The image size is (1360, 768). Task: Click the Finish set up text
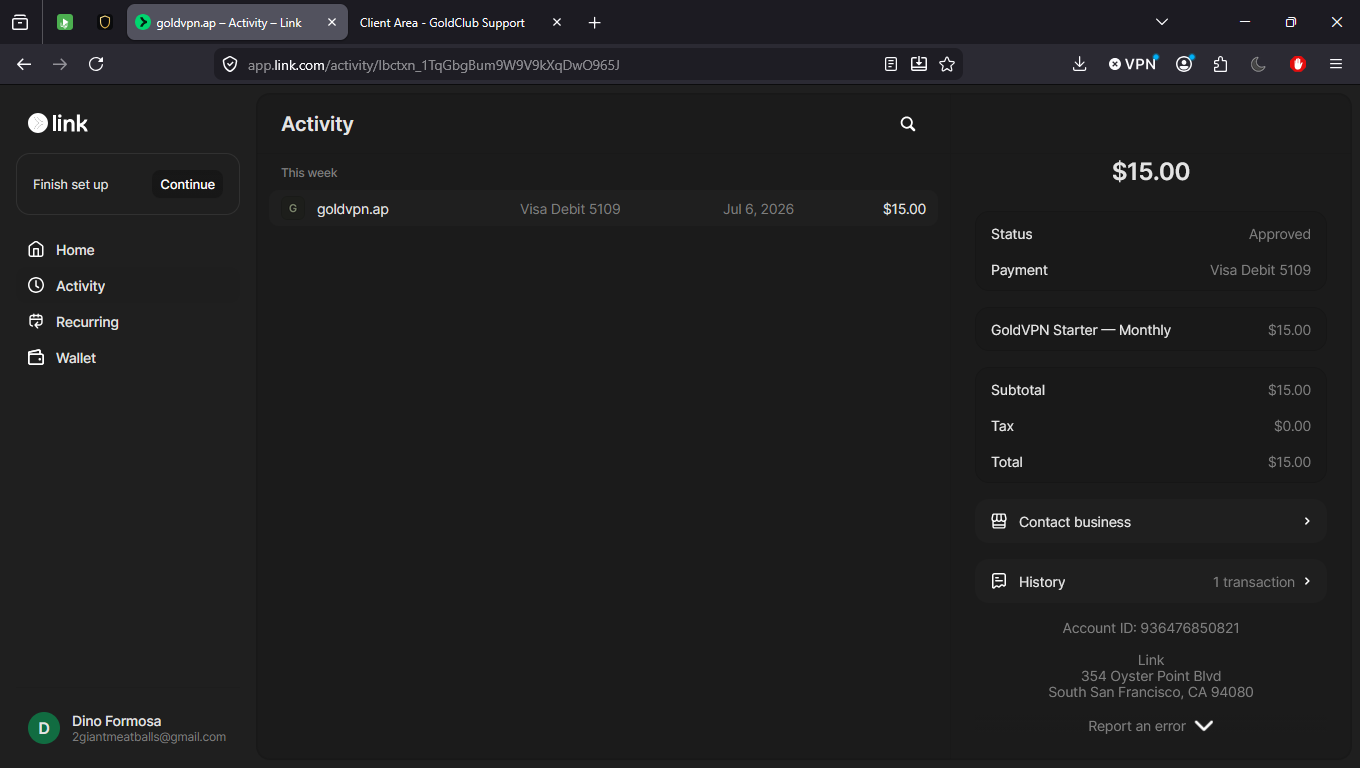pos(71,184)
